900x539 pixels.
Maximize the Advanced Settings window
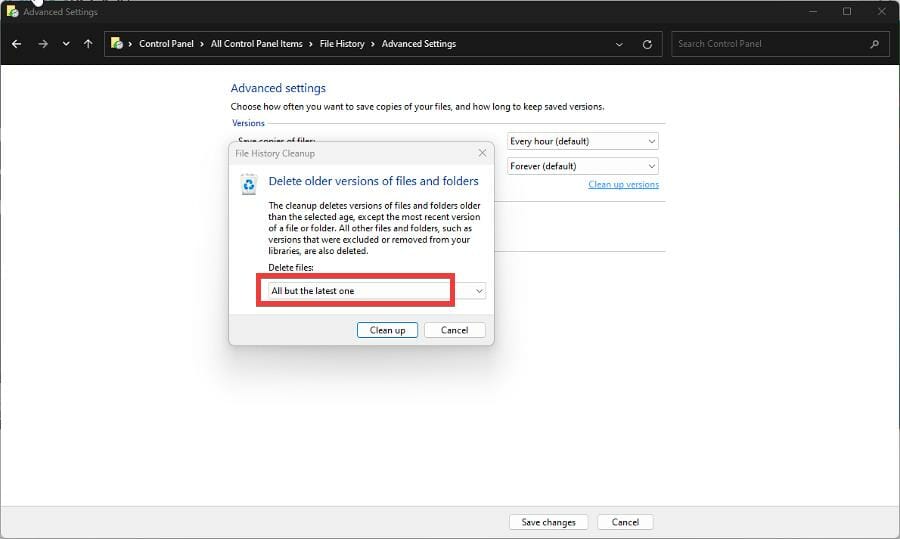pos(847,11)
